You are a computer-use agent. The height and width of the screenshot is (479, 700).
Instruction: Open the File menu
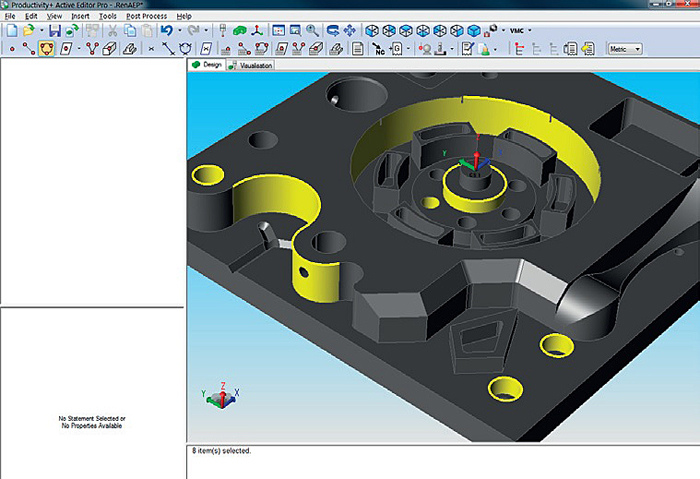coord(10,16)
